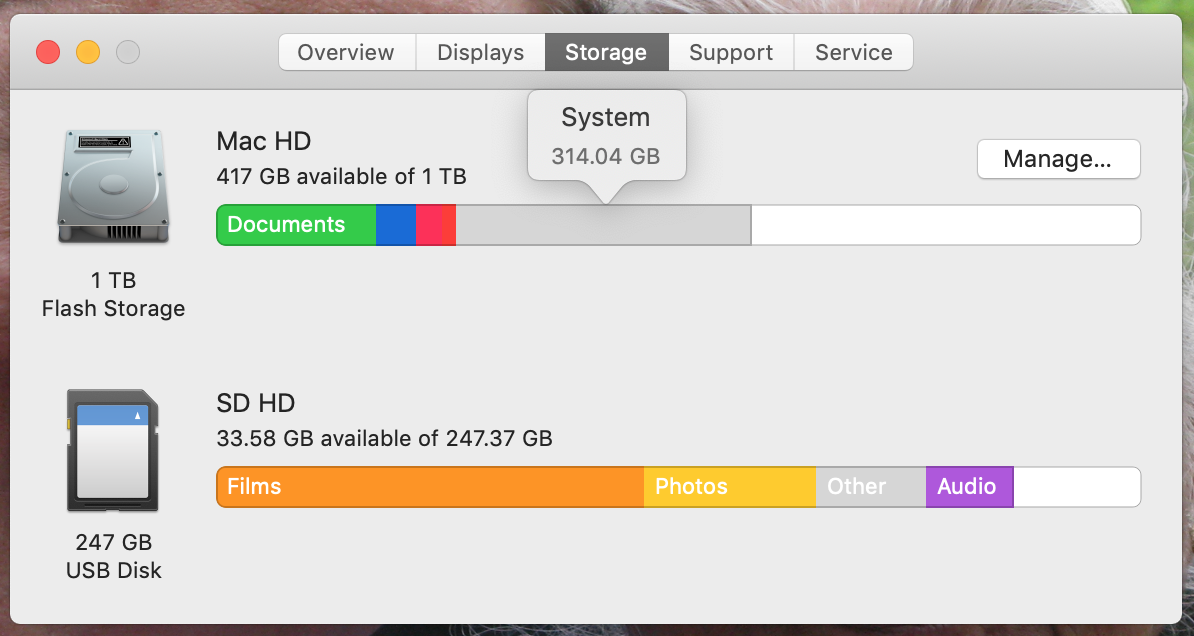Click the free space in Mac HD bar

pos(945,225)
